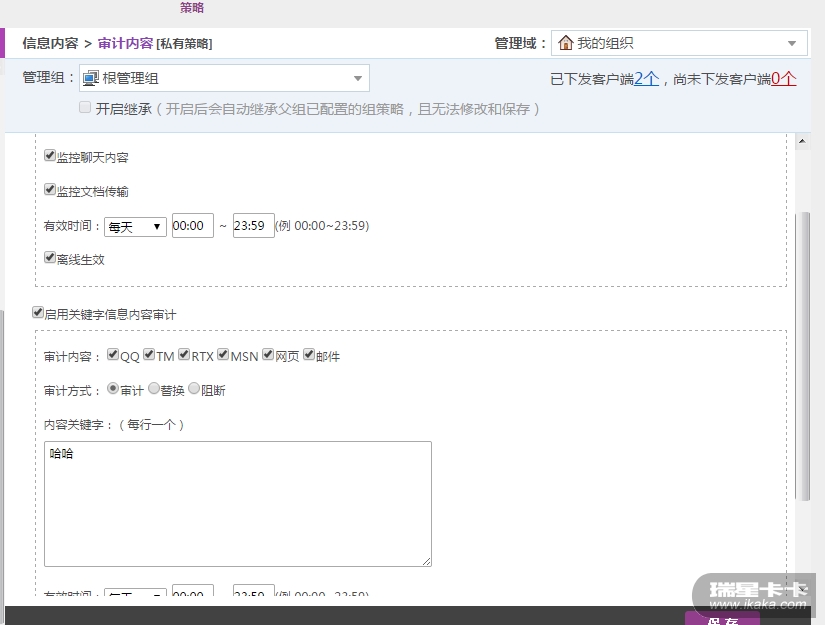Disable 启用关键字信息内容审计 checkbox
825x625 pixels.
[x=37, y=312]
